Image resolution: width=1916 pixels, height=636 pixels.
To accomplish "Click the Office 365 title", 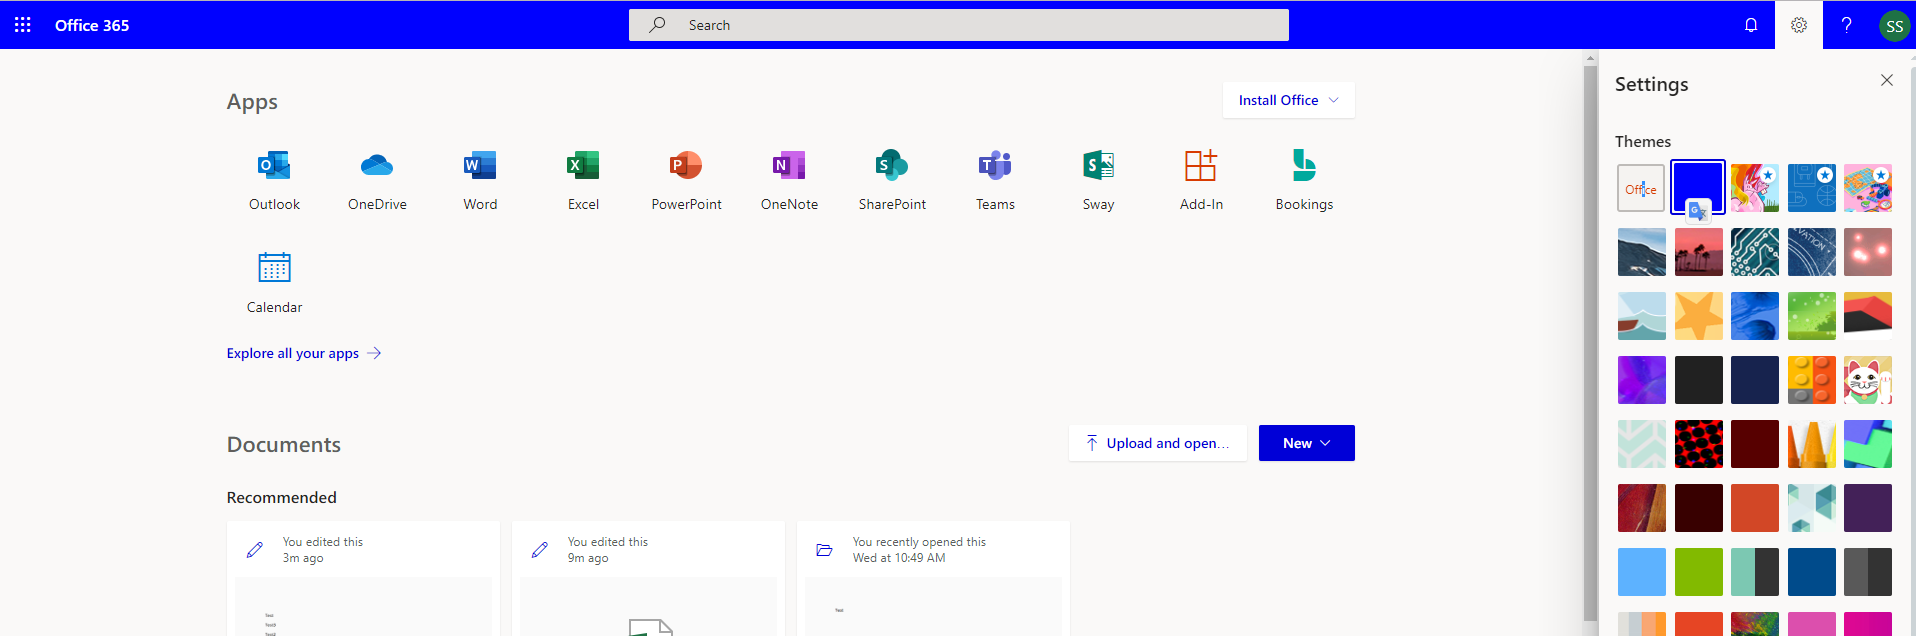I will (92, 25).
